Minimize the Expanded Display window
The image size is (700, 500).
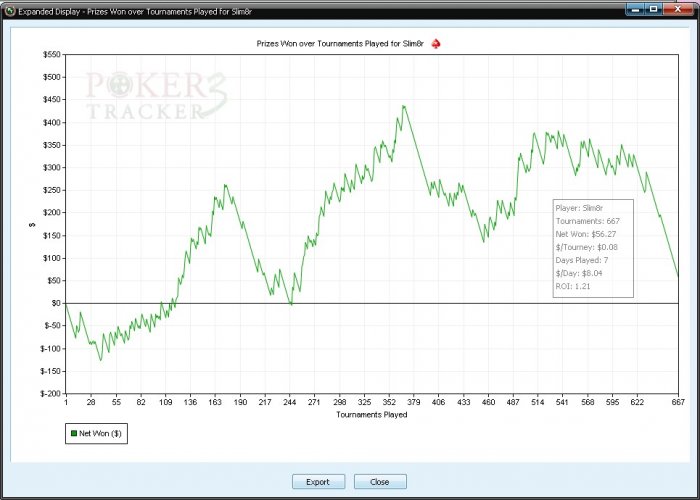(x=636, y=9)
